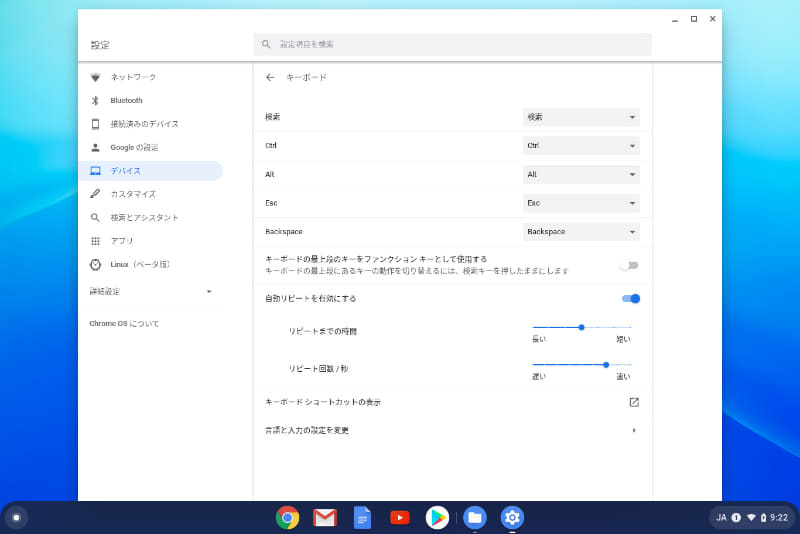Screen dimensions: 800x534
Task: Click the Google settings person icon
Action: click(x=95, y=147)
